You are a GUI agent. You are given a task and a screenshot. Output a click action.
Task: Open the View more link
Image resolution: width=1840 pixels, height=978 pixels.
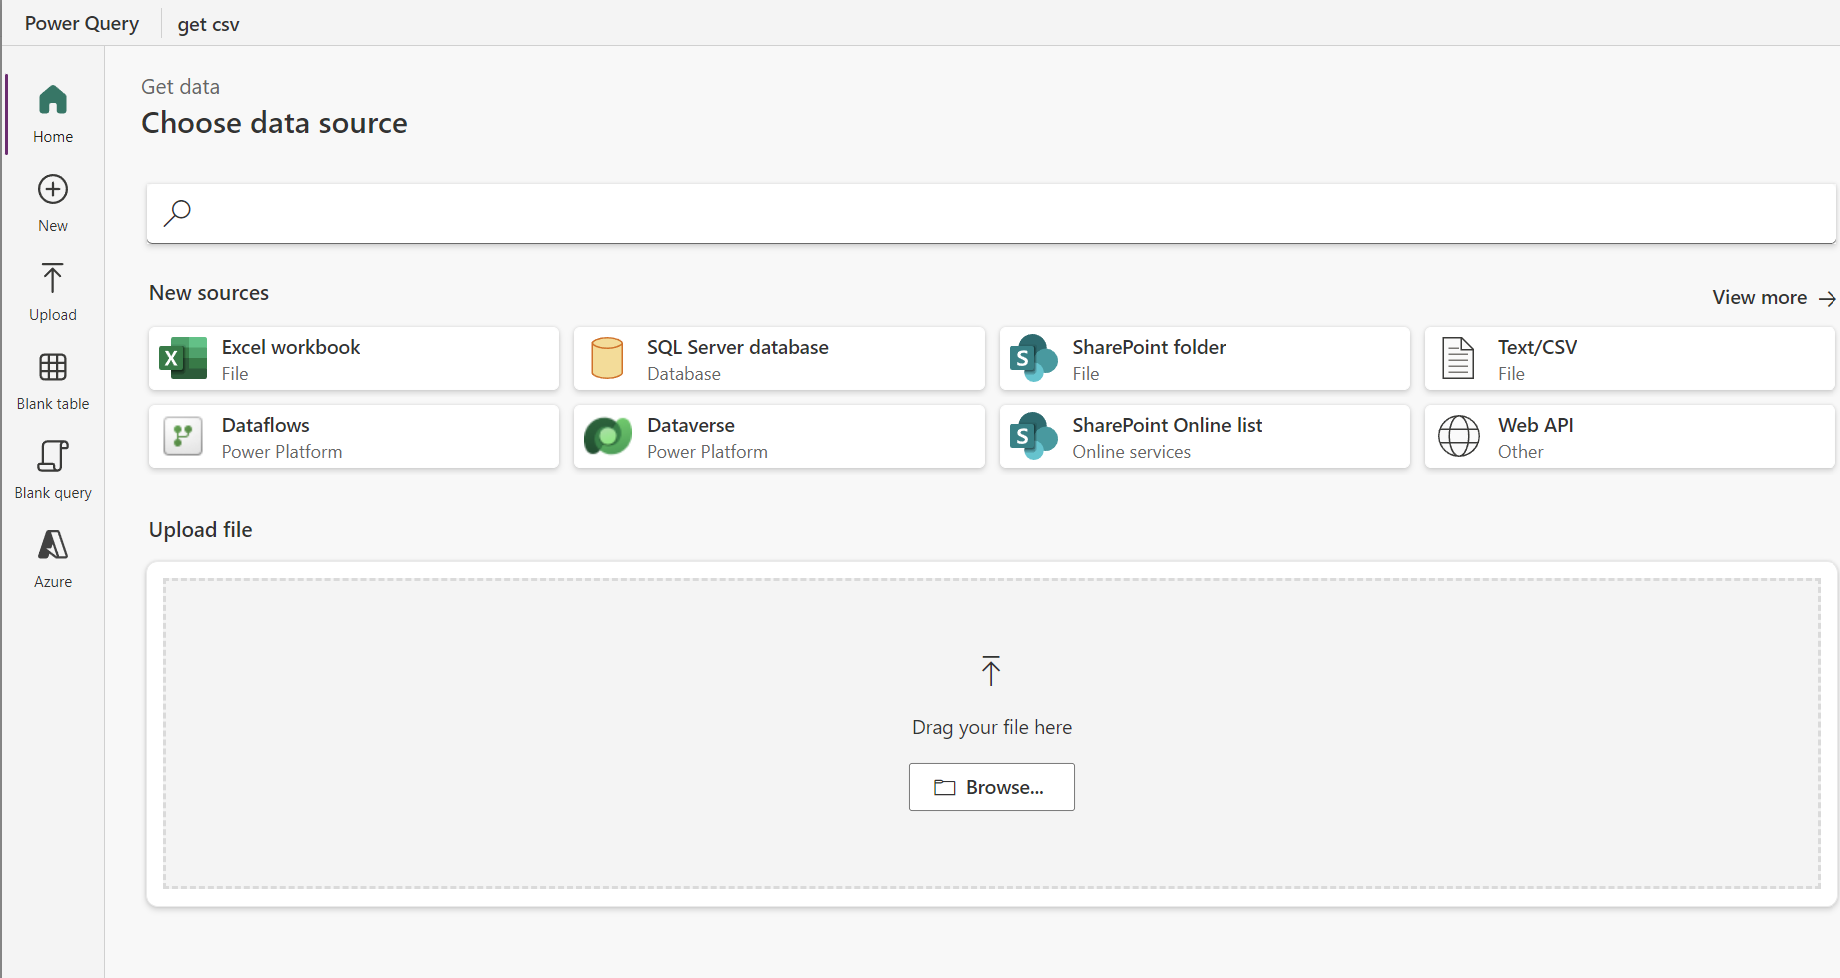pos(1774,298)
